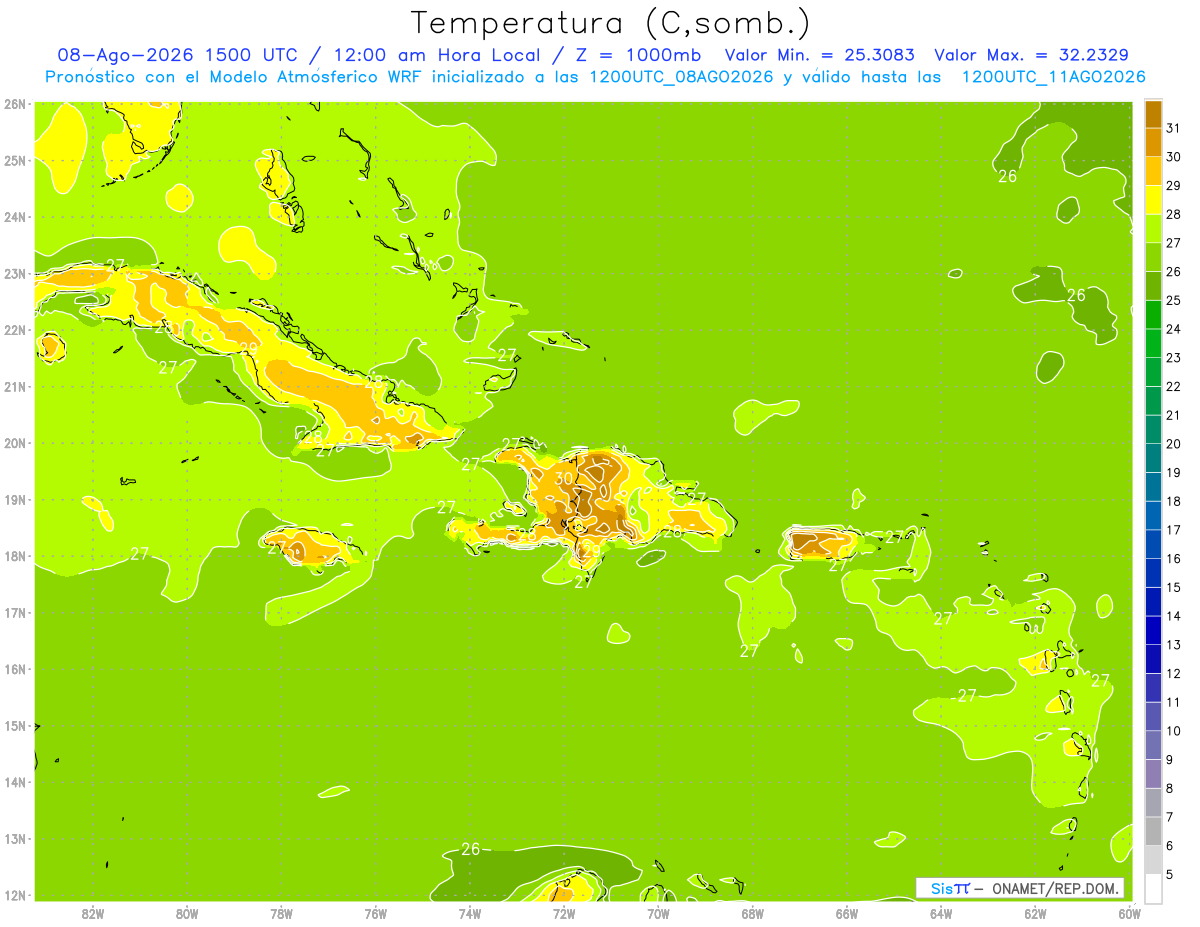Click the 17N latitude axis label
Viewport: 1200px width, 927px height.
15,612
